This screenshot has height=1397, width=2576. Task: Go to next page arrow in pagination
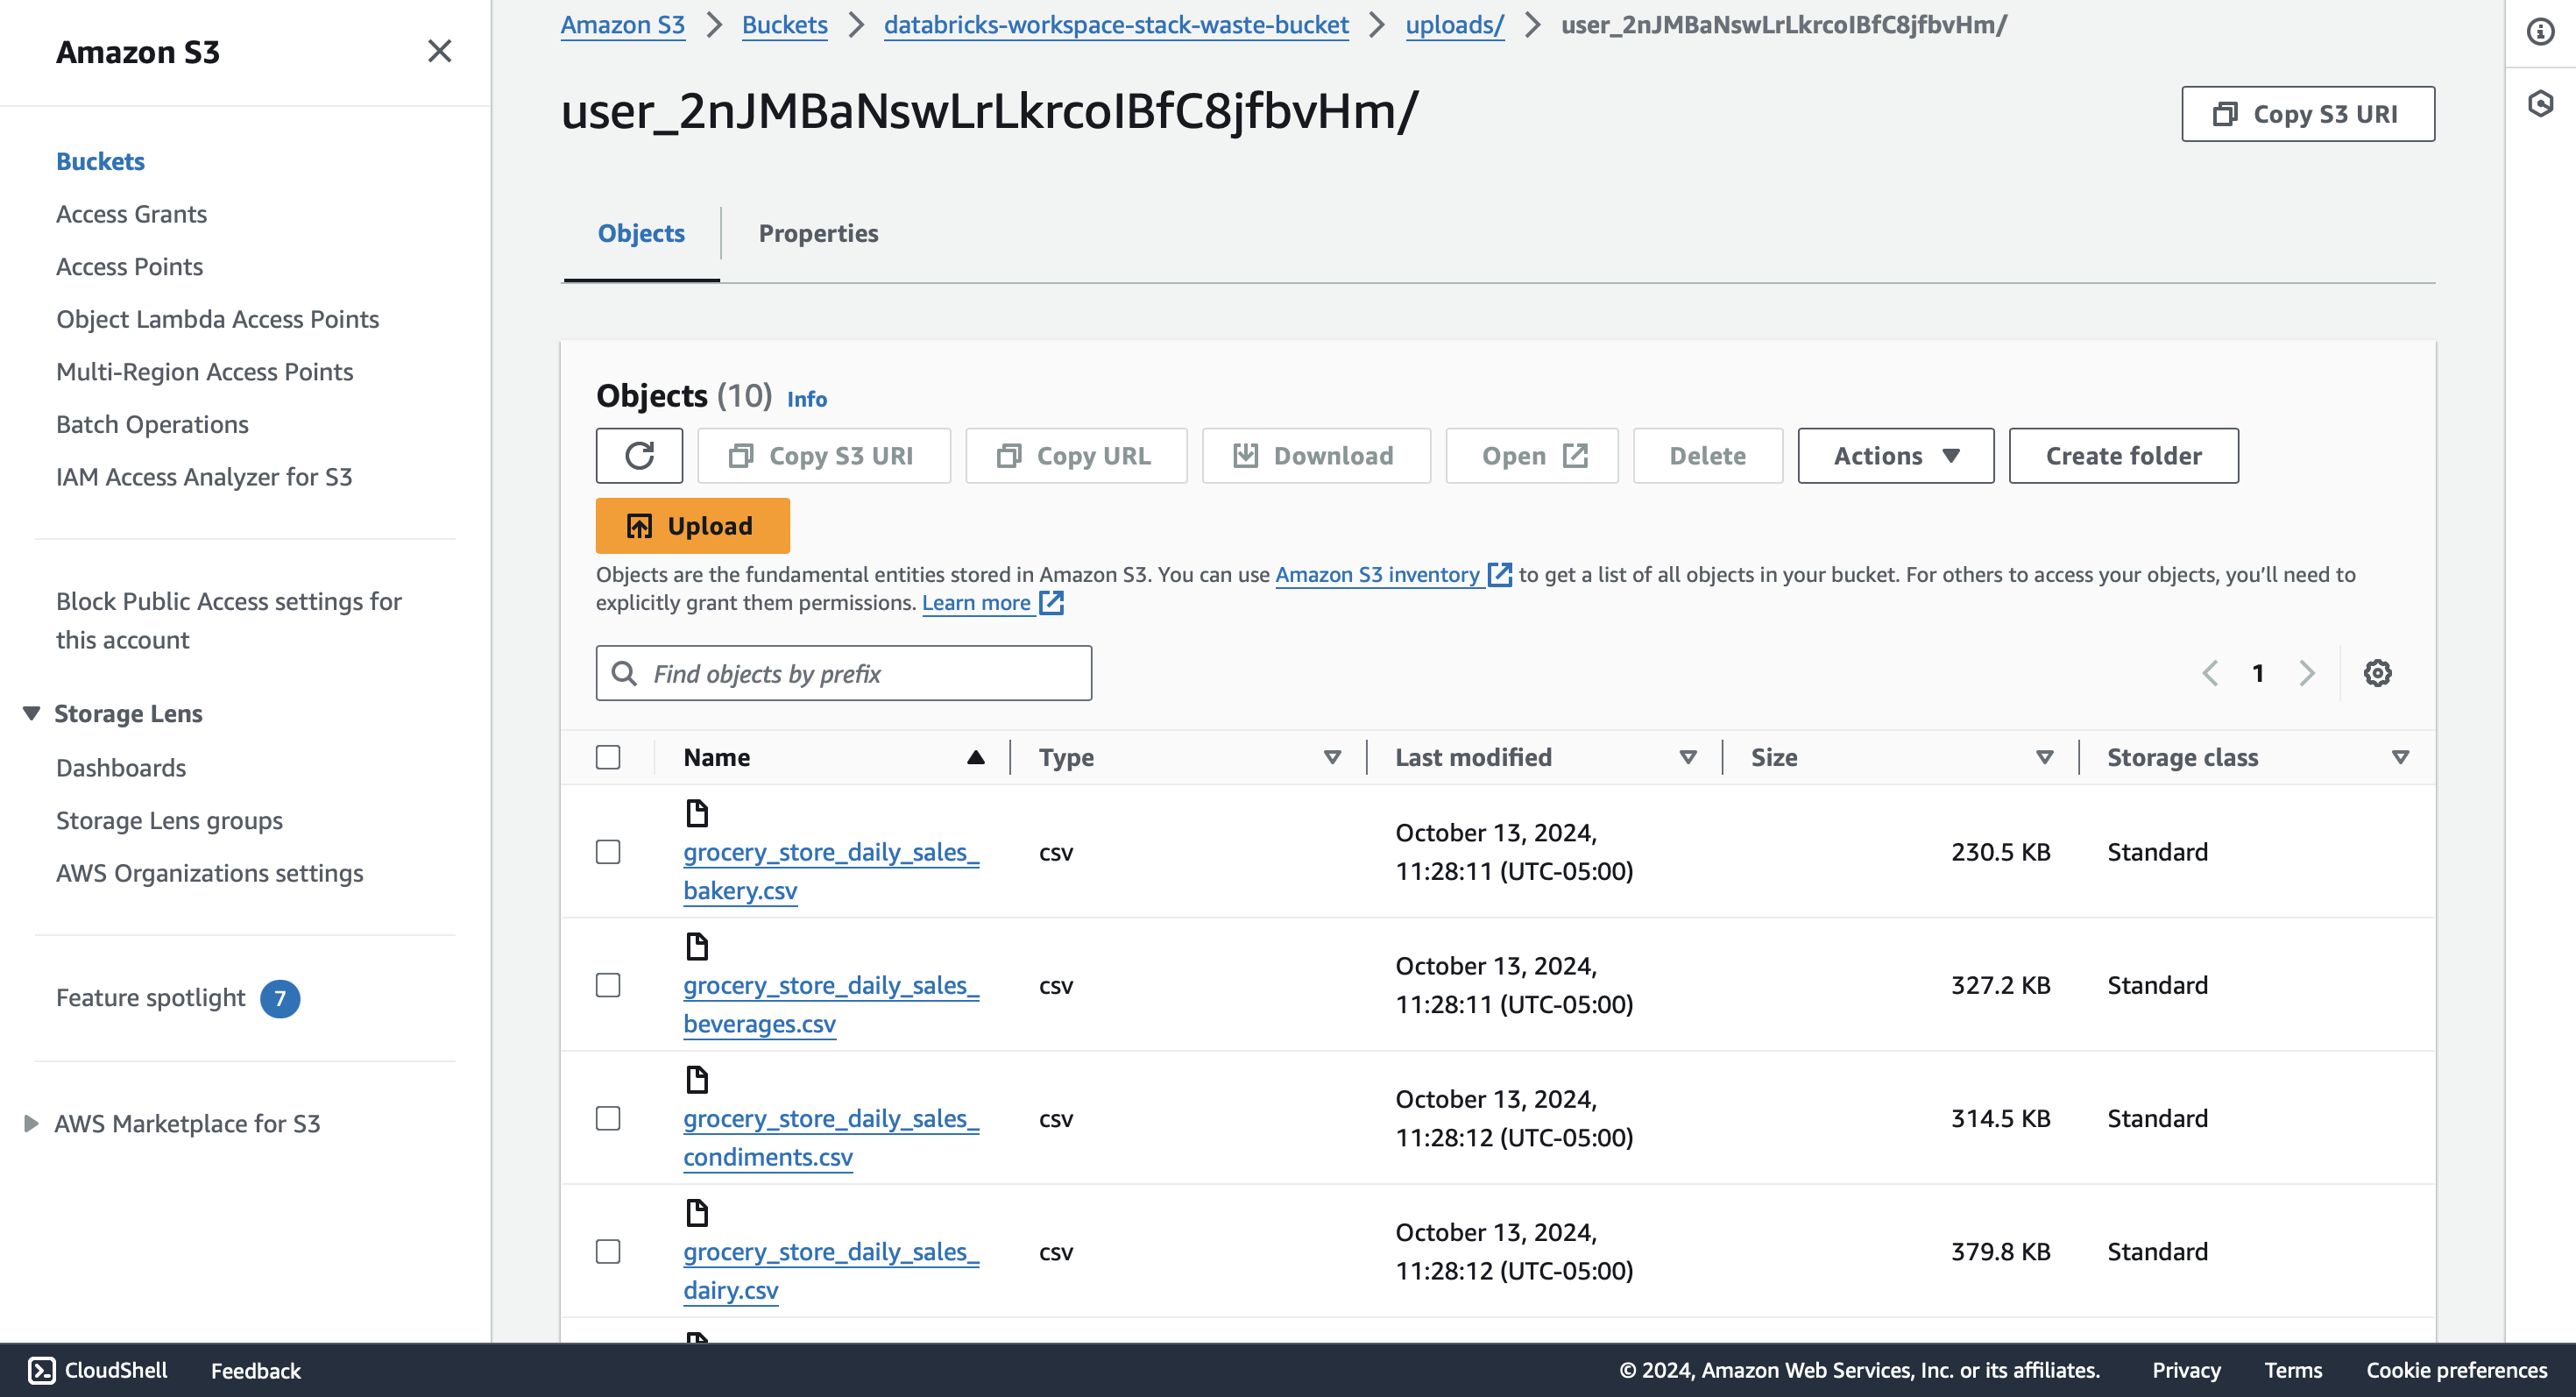point(2306,673)
